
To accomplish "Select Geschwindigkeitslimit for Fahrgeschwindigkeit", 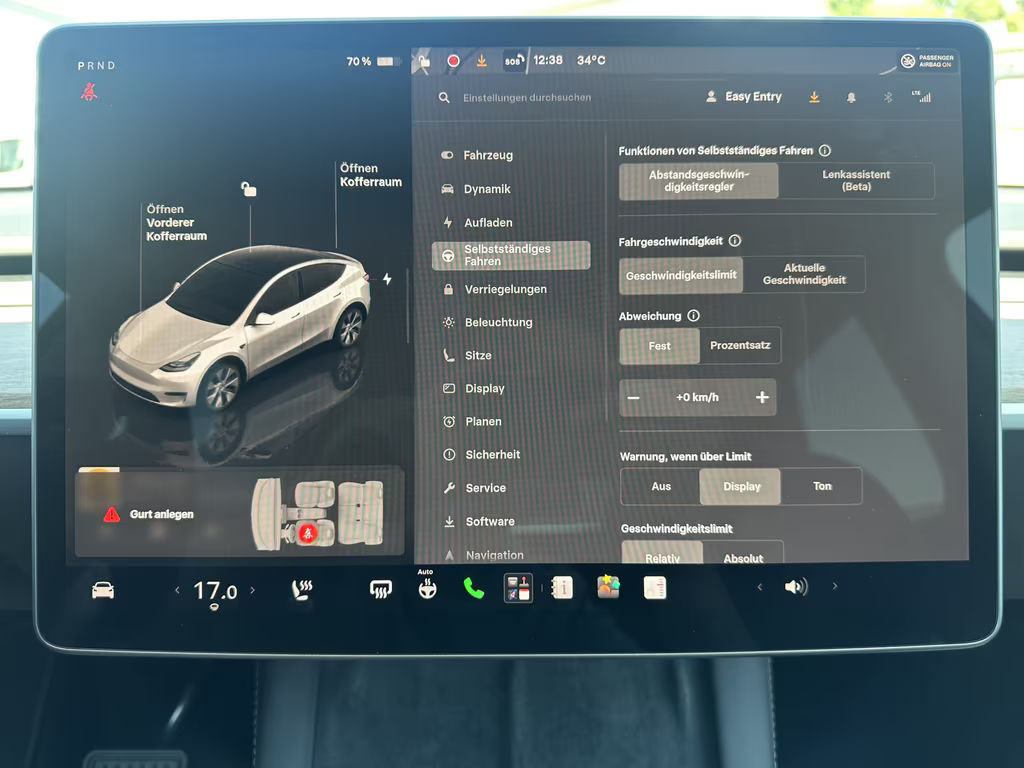I will click(680, 275).
